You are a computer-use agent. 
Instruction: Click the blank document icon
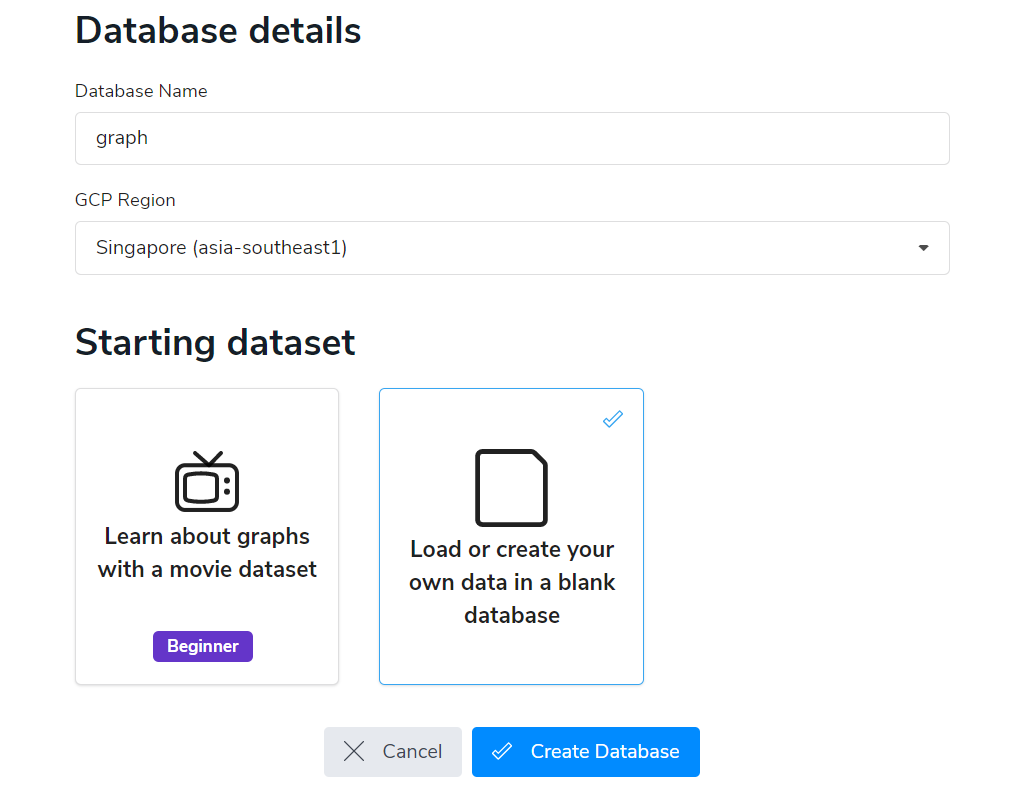point(511,488)
